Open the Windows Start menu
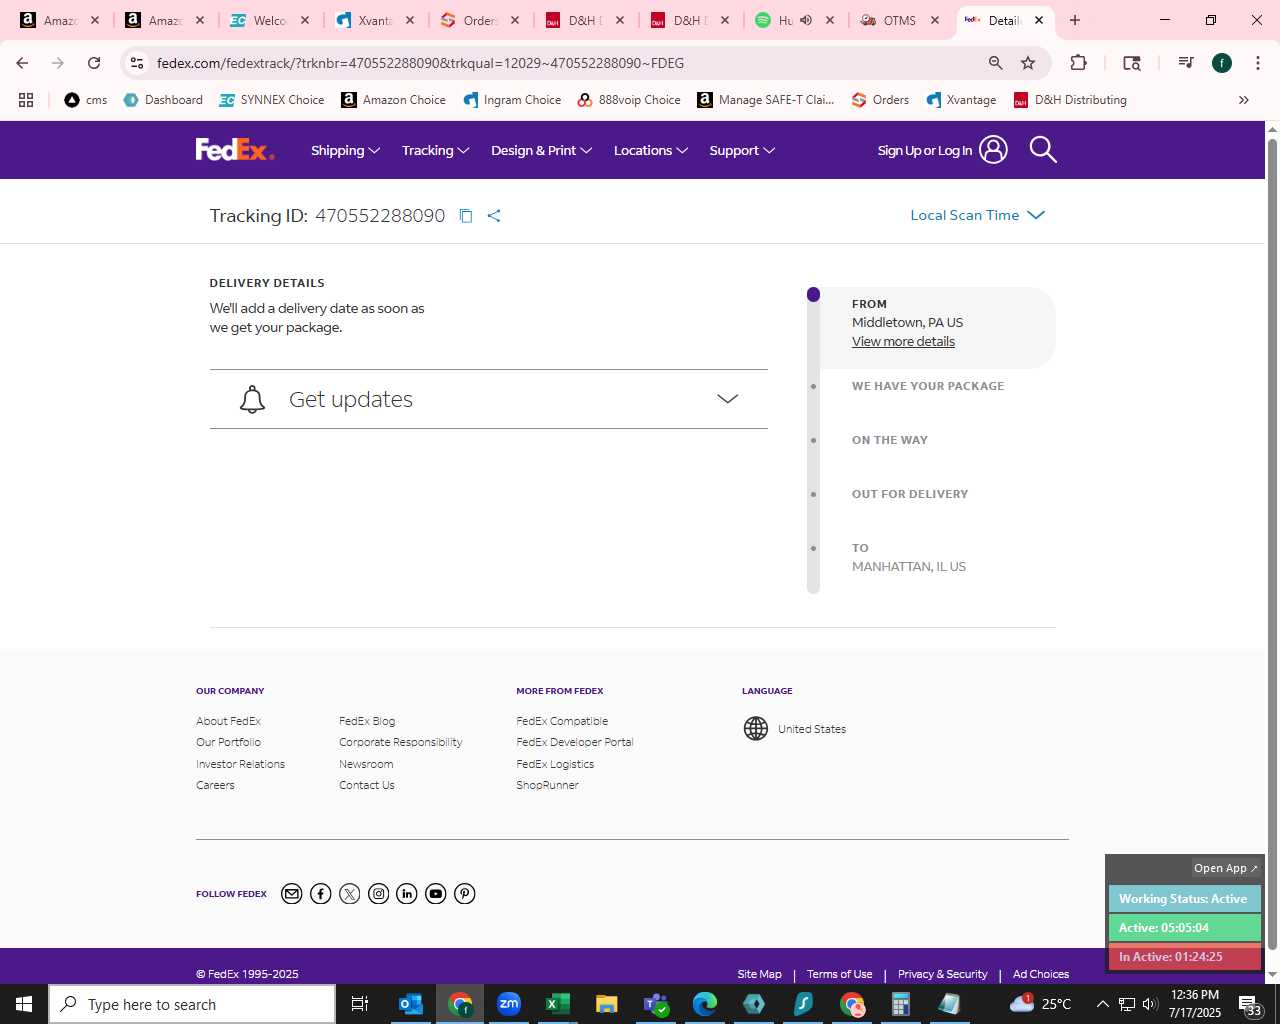The width and height of the screenshot is (1280, 1024). point(24,1004)
